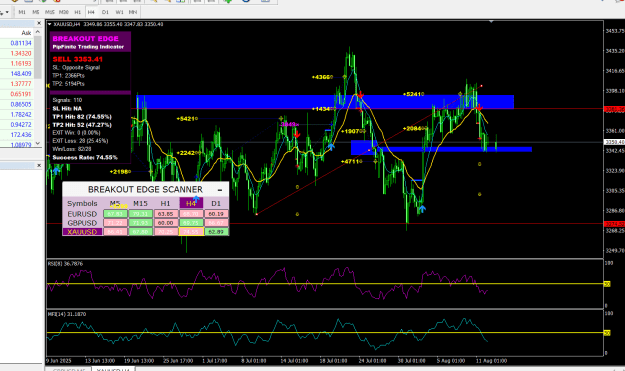
Task: Click Market Watch scrollbar up arrow
Action: pyautogui.click(x=38, y=32)
